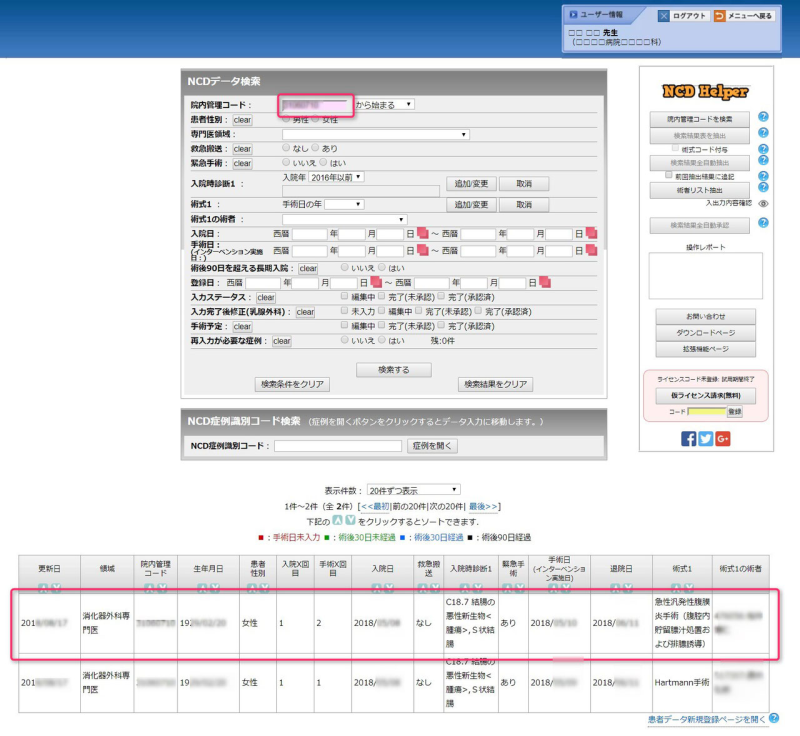
Task: Open the 術式1の術者 dropdown
Action: (x=344, y=219)
